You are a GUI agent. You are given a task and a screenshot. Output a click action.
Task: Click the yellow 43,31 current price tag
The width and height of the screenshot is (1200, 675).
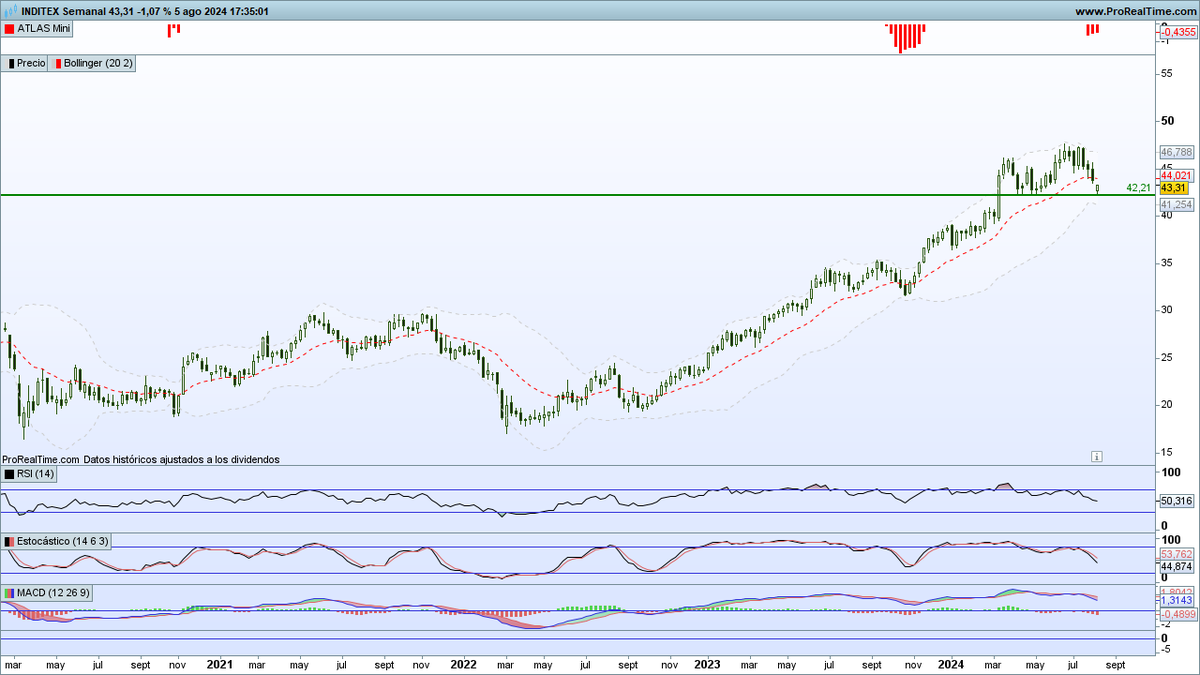coord(1173,188)
